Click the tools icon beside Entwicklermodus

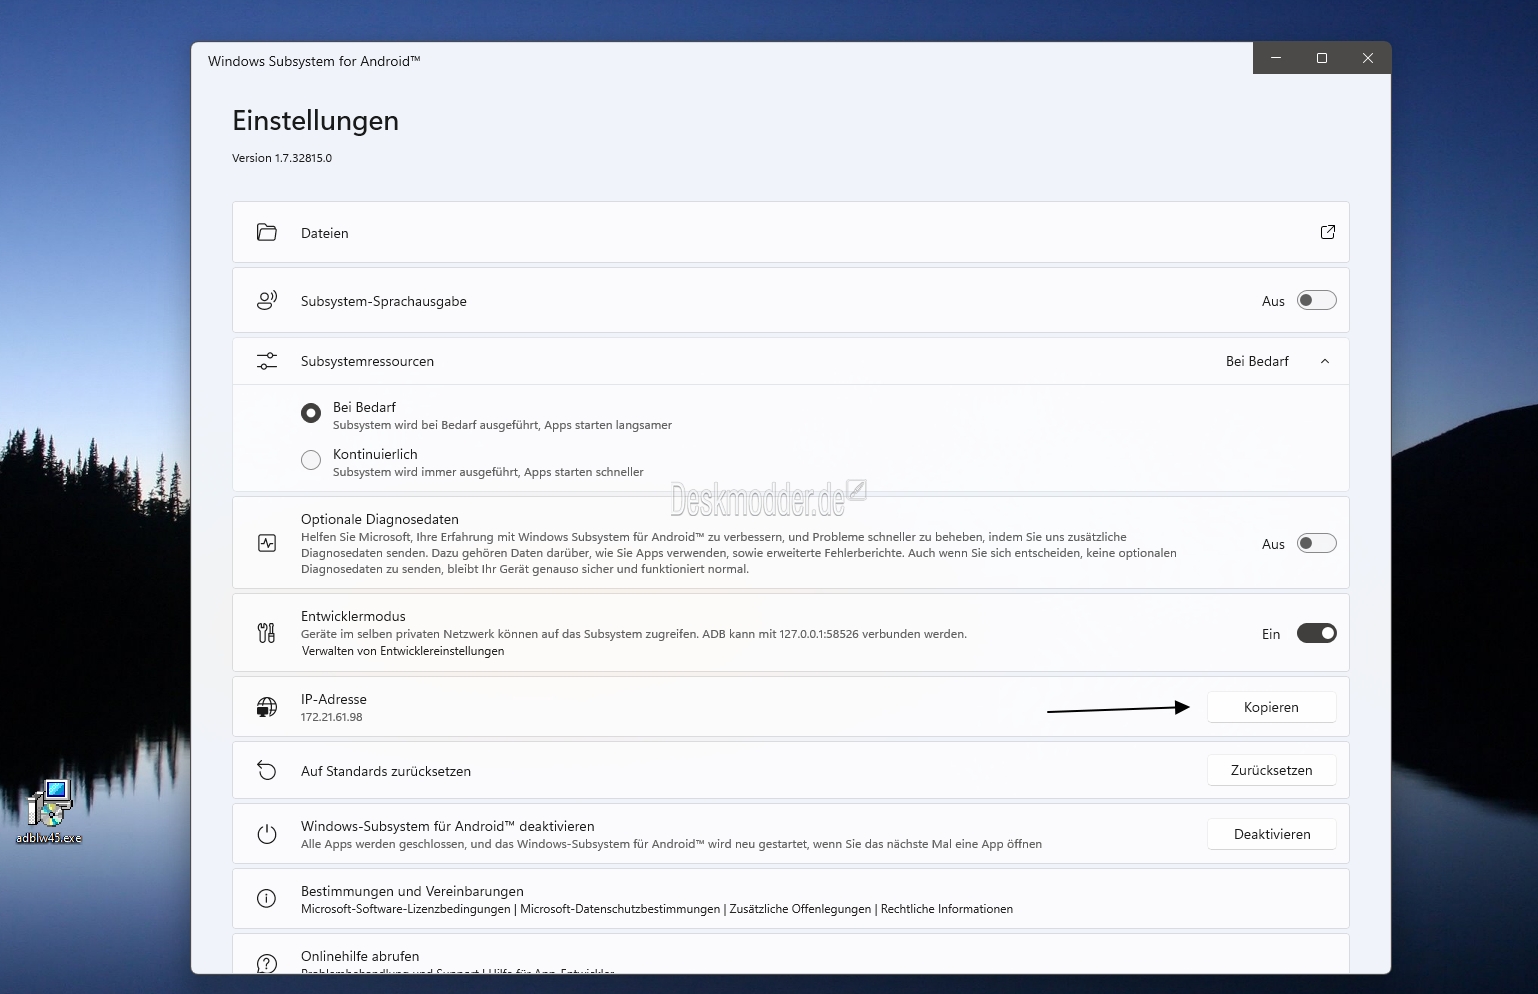click(x=267, y=633)
